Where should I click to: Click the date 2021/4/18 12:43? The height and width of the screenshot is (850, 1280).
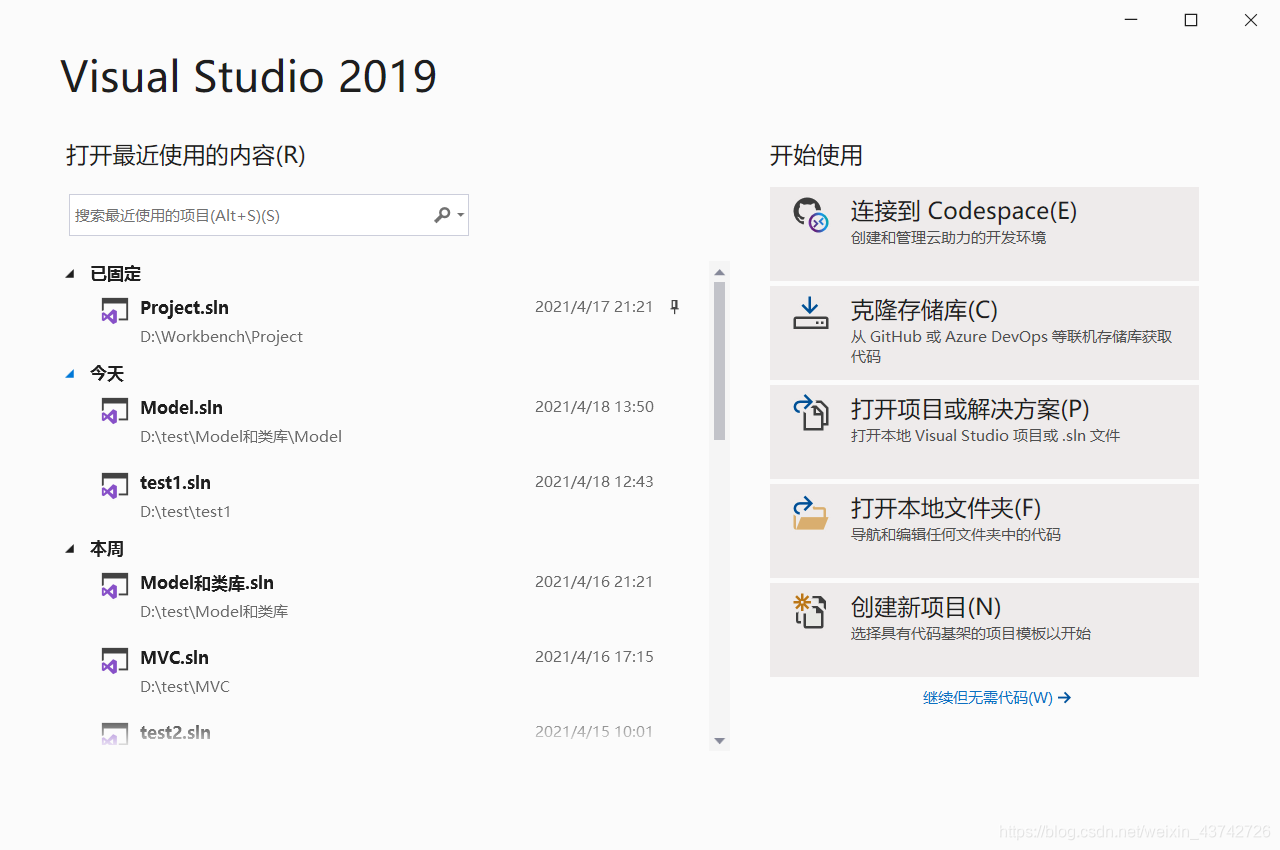pos(594,482)
